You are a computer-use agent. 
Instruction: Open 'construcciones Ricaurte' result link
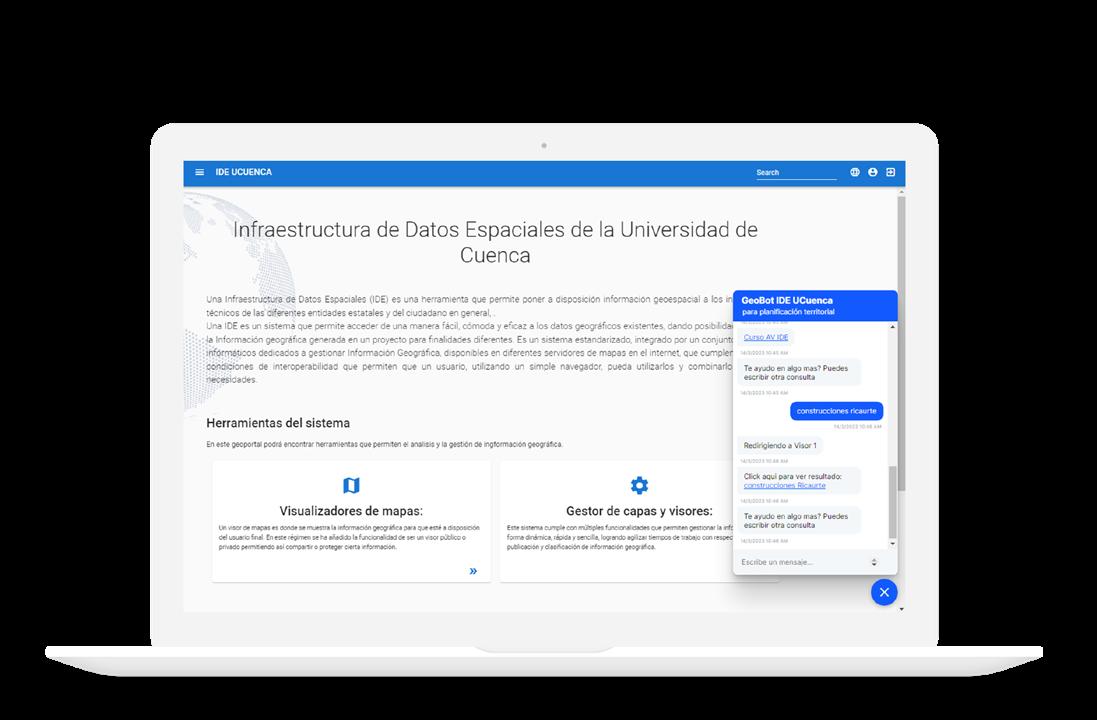point(784,486)
